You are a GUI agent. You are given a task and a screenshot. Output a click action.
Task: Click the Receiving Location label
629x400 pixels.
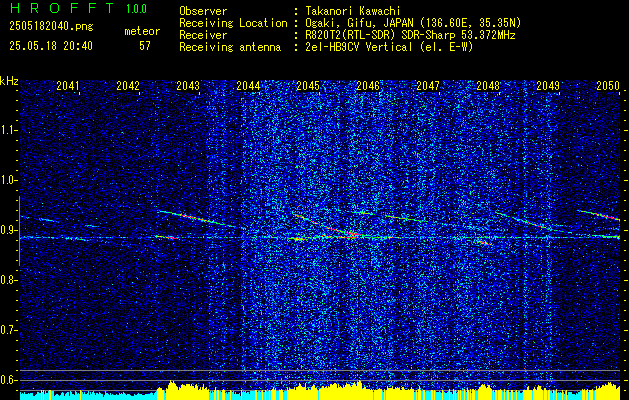point(233,23)
